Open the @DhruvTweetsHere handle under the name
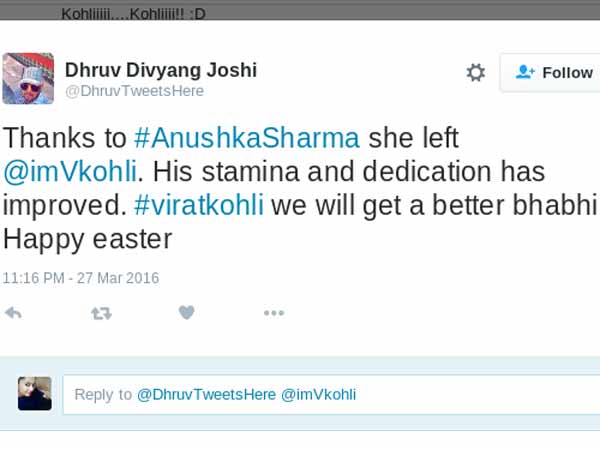600x450 pixels. (134, 91)
